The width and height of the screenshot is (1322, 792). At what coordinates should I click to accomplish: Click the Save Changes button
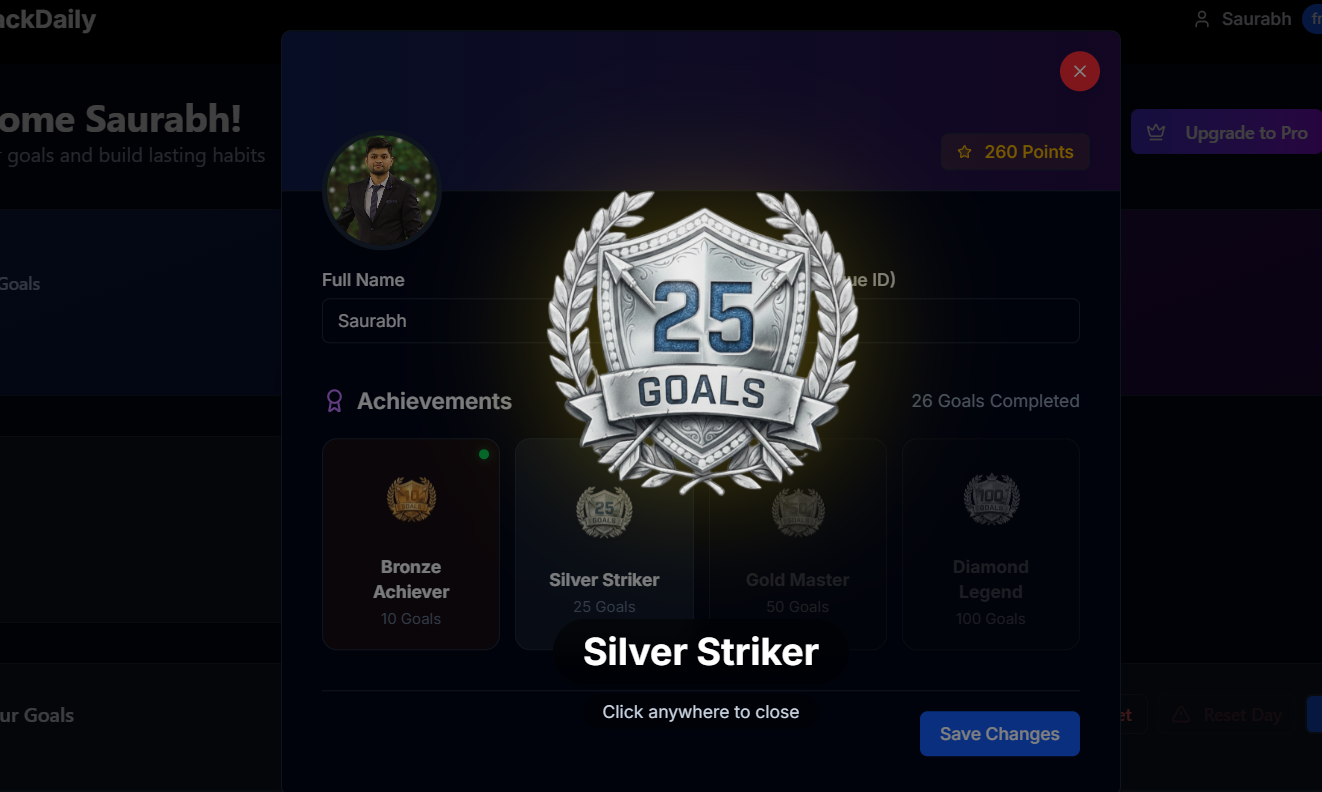click(x=1000, y=734)
